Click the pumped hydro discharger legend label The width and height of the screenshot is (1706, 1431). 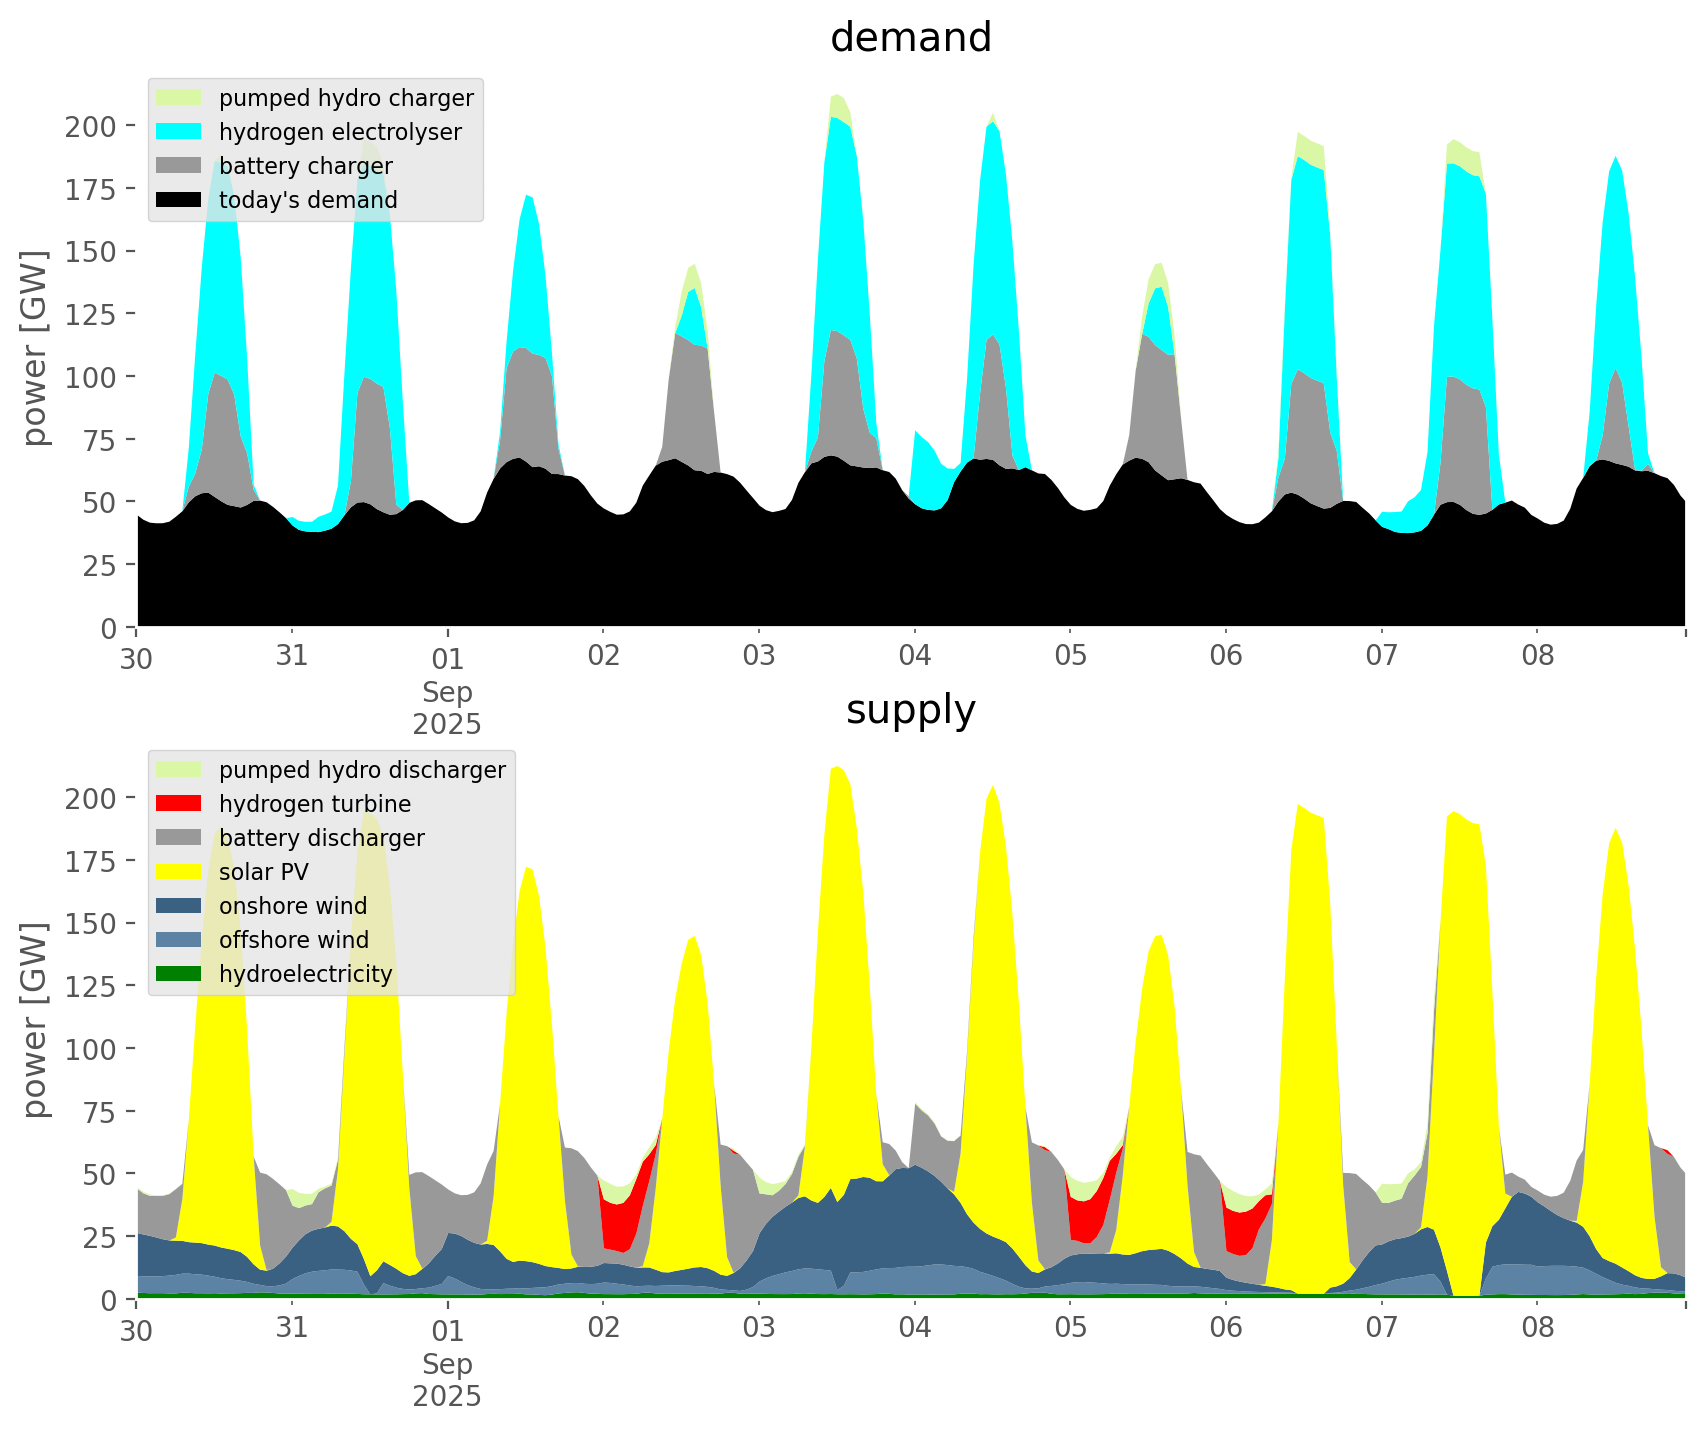coord(362,770)
